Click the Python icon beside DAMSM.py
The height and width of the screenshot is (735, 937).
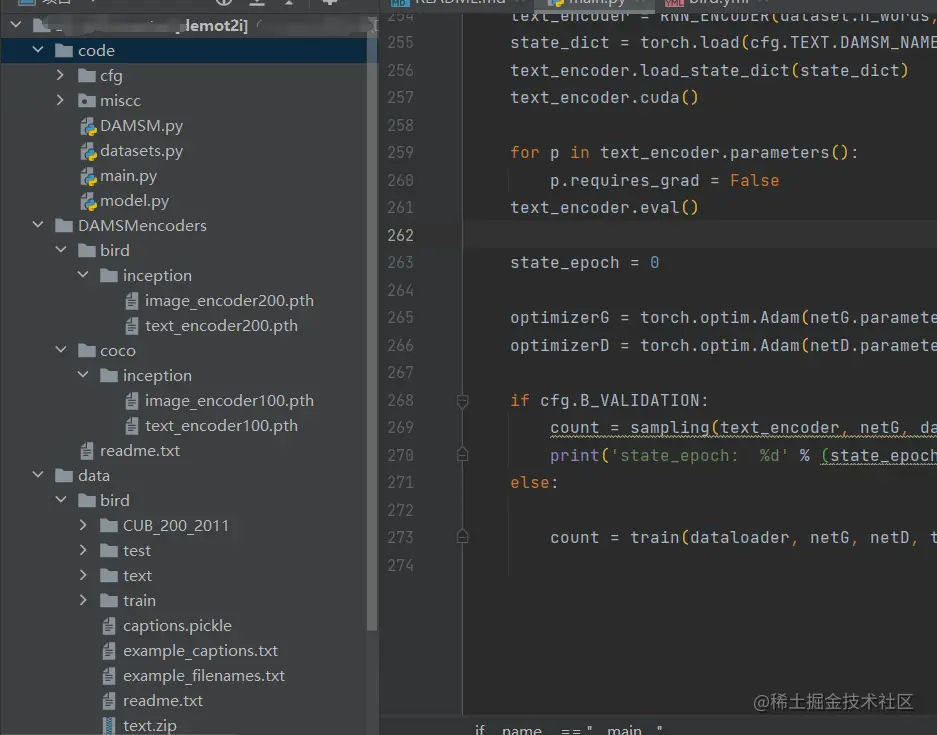click(x=88, y=126)
